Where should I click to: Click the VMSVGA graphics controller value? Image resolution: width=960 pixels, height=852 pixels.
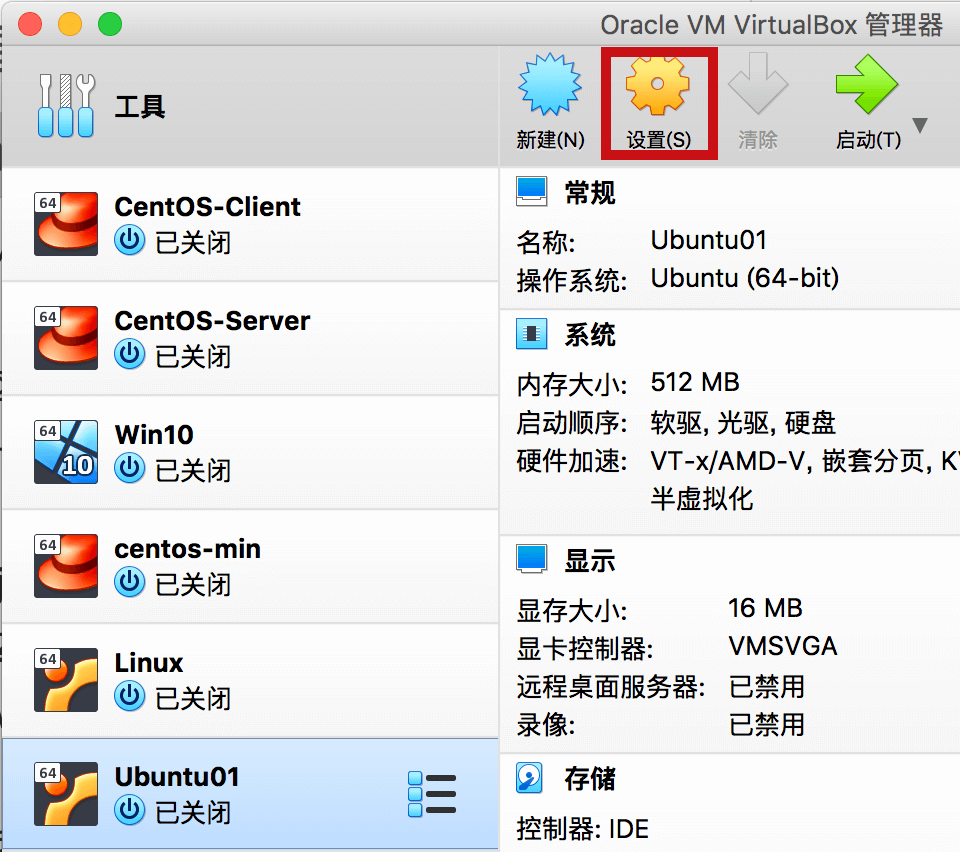(x=782, y=646)
